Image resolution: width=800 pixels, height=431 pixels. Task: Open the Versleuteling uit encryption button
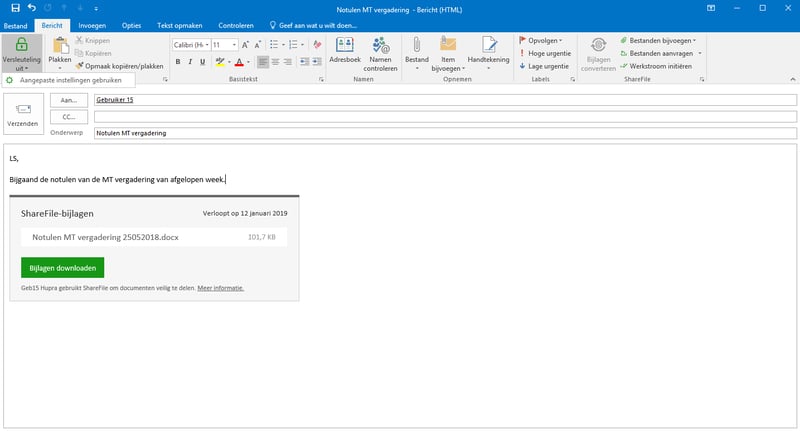[x=21, y=54]
